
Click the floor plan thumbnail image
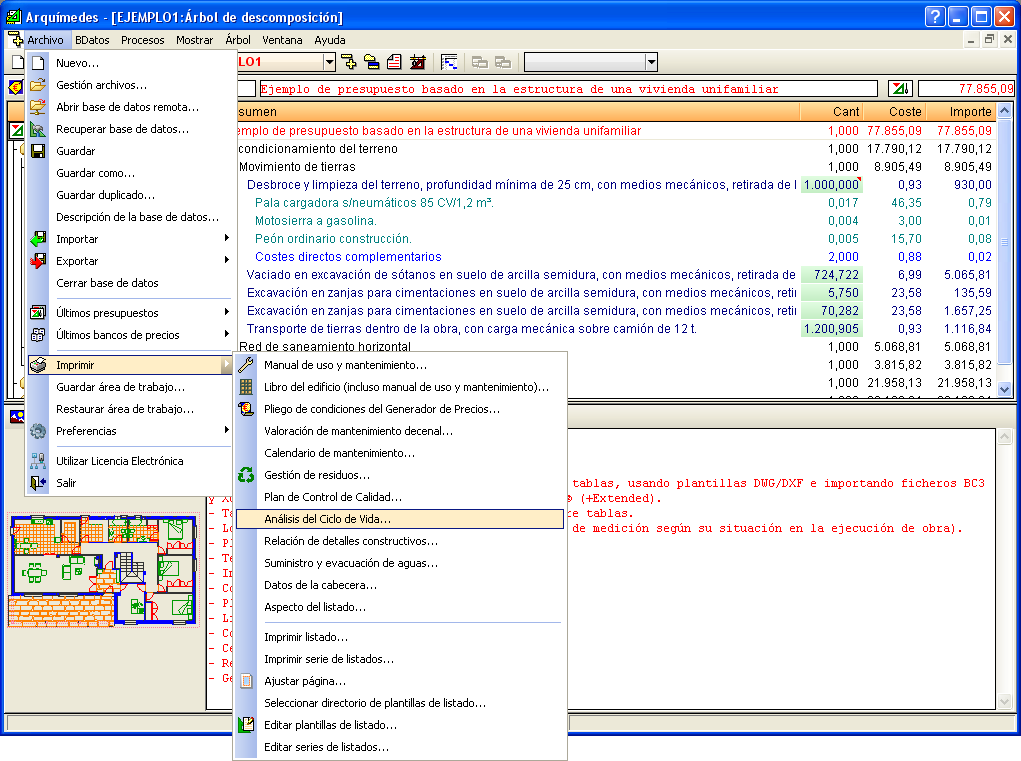[x=103, y=569]
